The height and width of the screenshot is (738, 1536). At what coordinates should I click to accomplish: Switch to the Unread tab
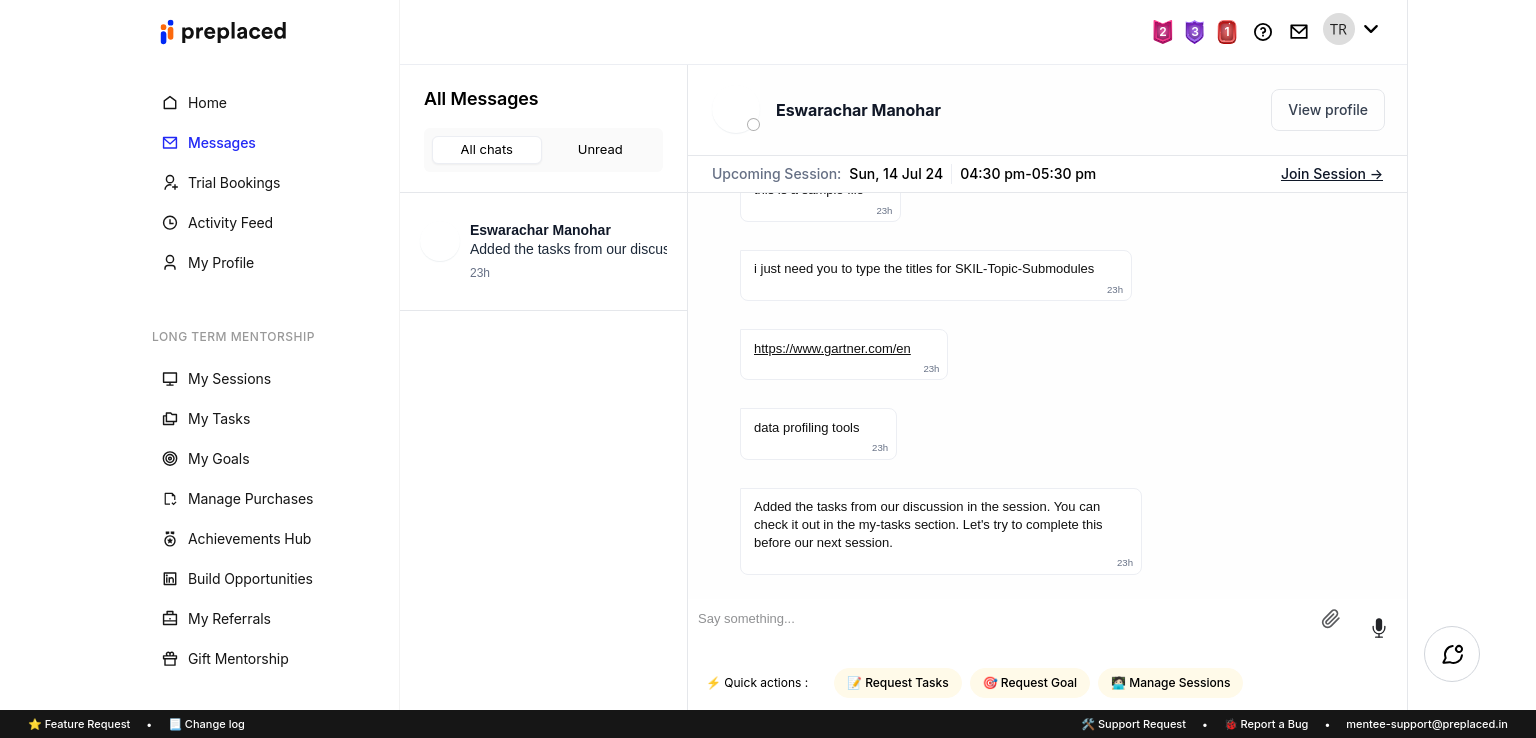coord(600,150)
